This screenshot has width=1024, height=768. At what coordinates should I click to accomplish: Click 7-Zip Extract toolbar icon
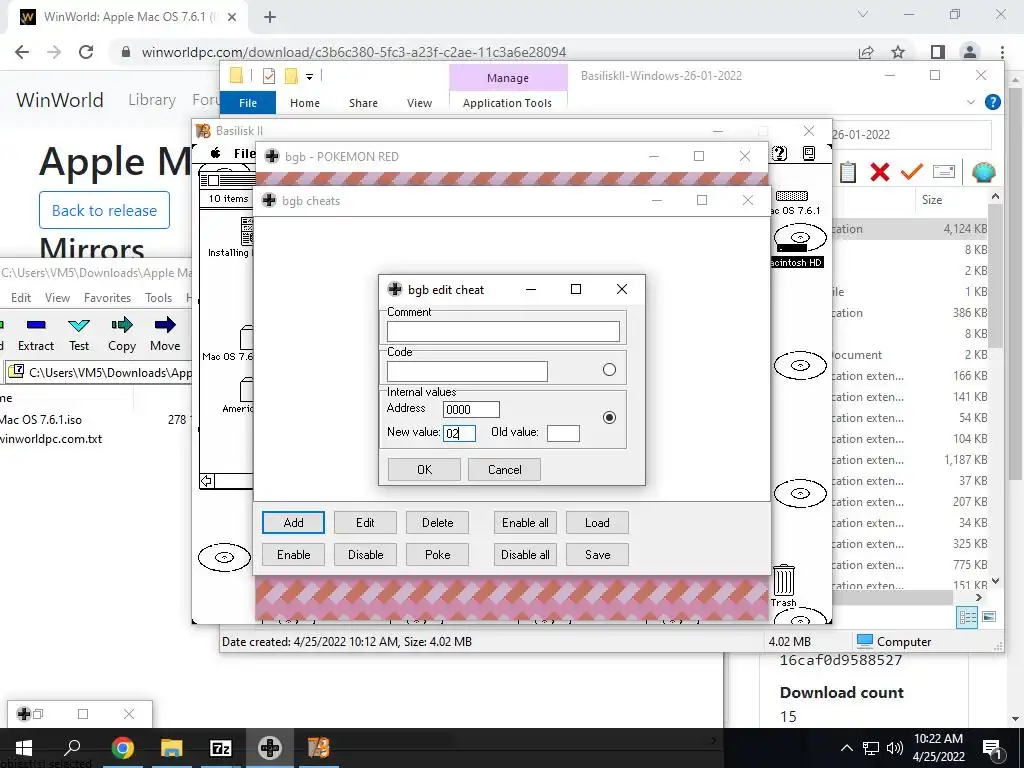coord(36,334)
